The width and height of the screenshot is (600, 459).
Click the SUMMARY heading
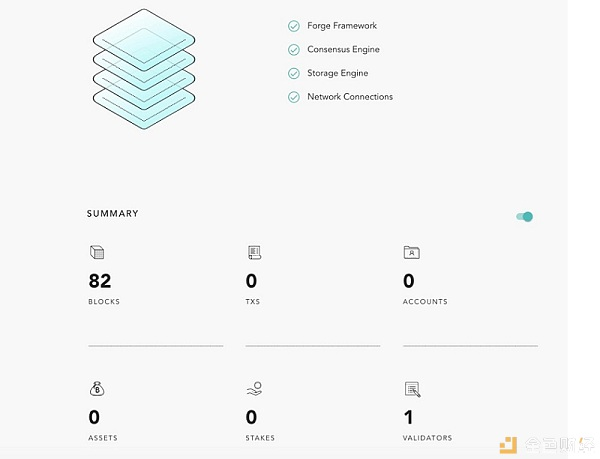(x=112, y=213)
